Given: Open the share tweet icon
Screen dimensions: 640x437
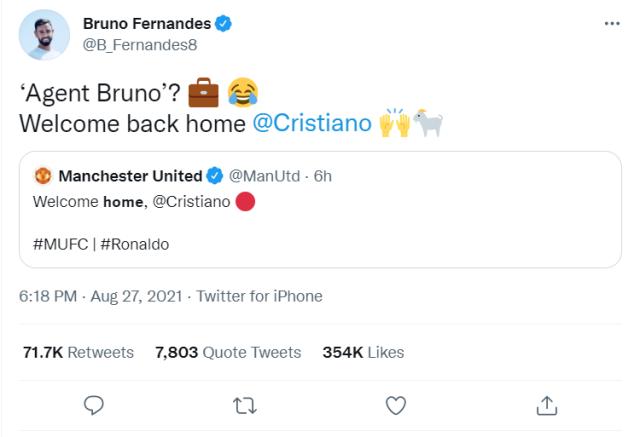Looking at the screenshot, I should pyautogui.click(x=546, y=404).
